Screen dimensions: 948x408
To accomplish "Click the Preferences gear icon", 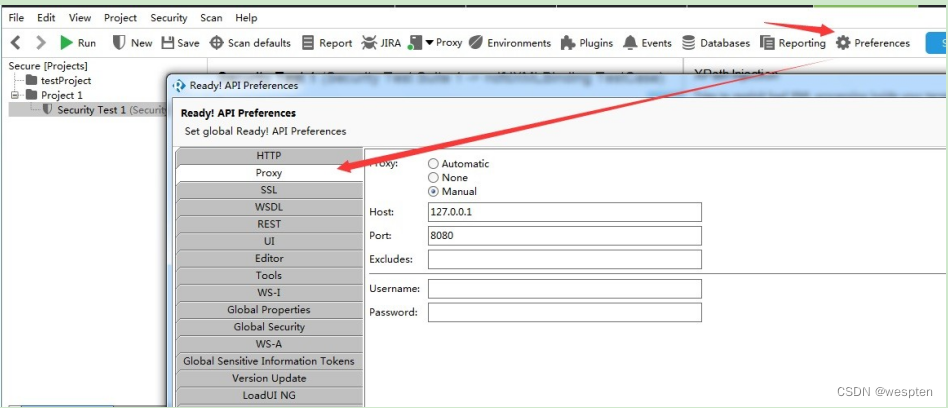I will [x=843, y=43].
